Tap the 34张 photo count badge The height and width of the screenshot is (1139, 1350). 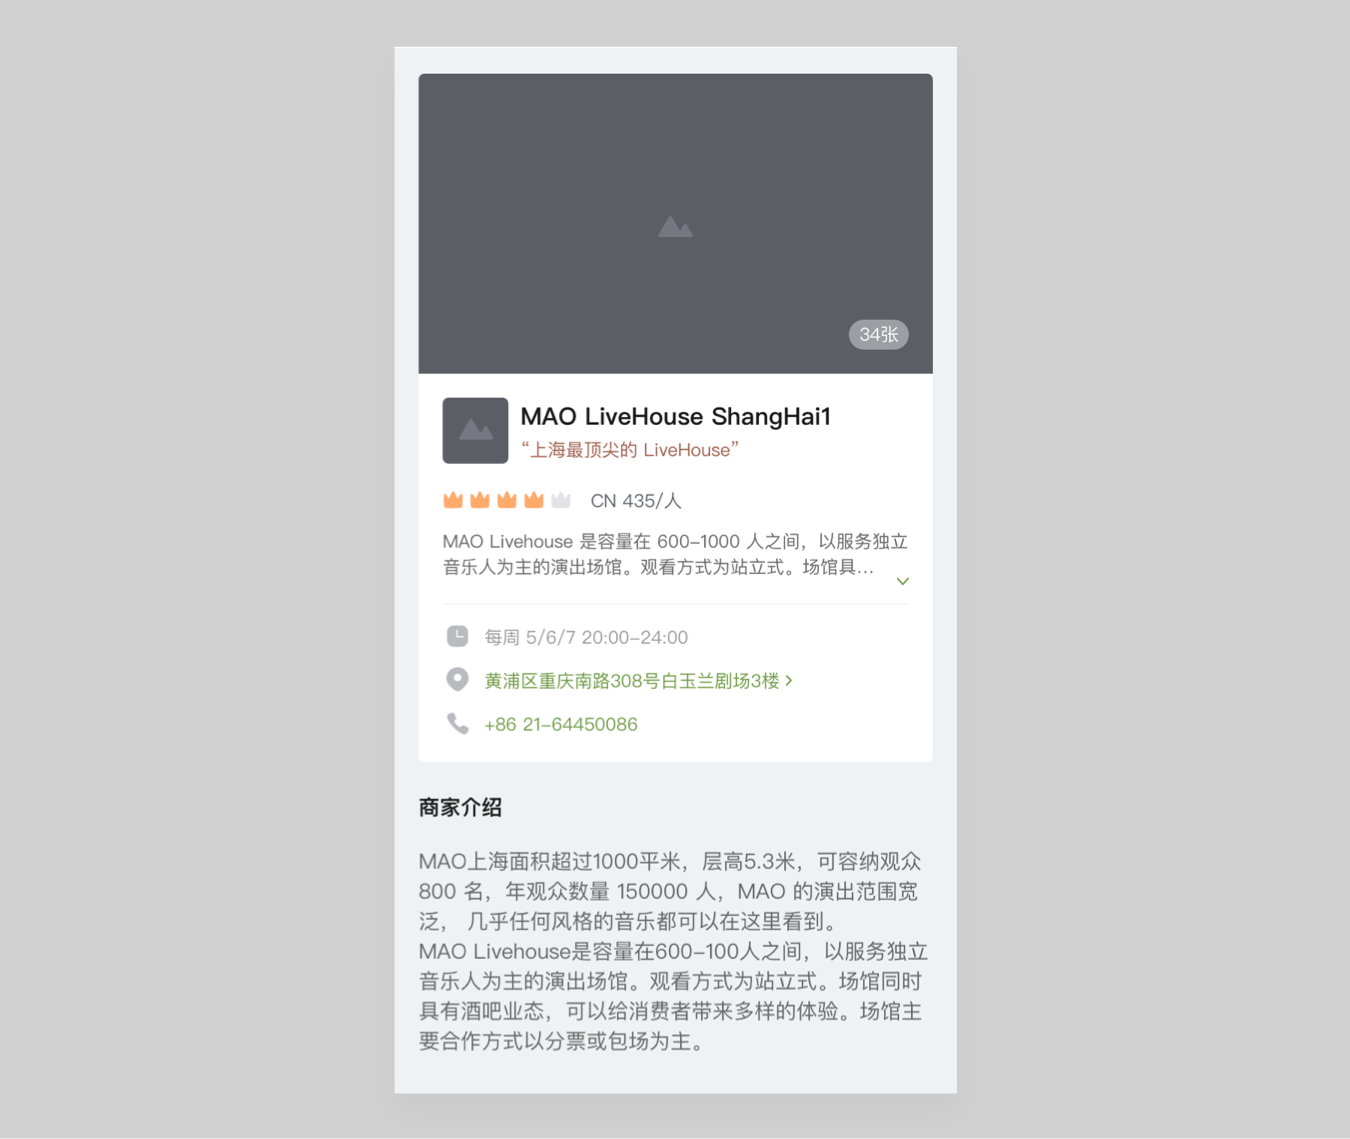(878, 334)
